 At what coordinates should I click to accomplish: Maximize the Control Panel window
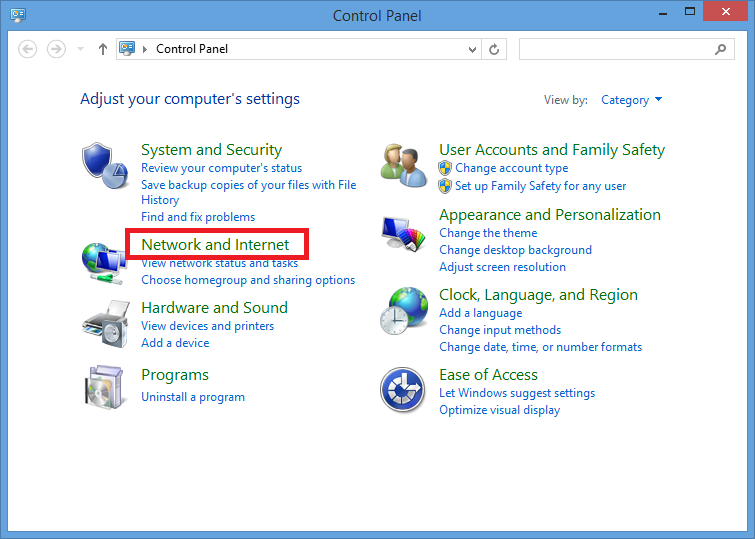(x=690, y=12)
